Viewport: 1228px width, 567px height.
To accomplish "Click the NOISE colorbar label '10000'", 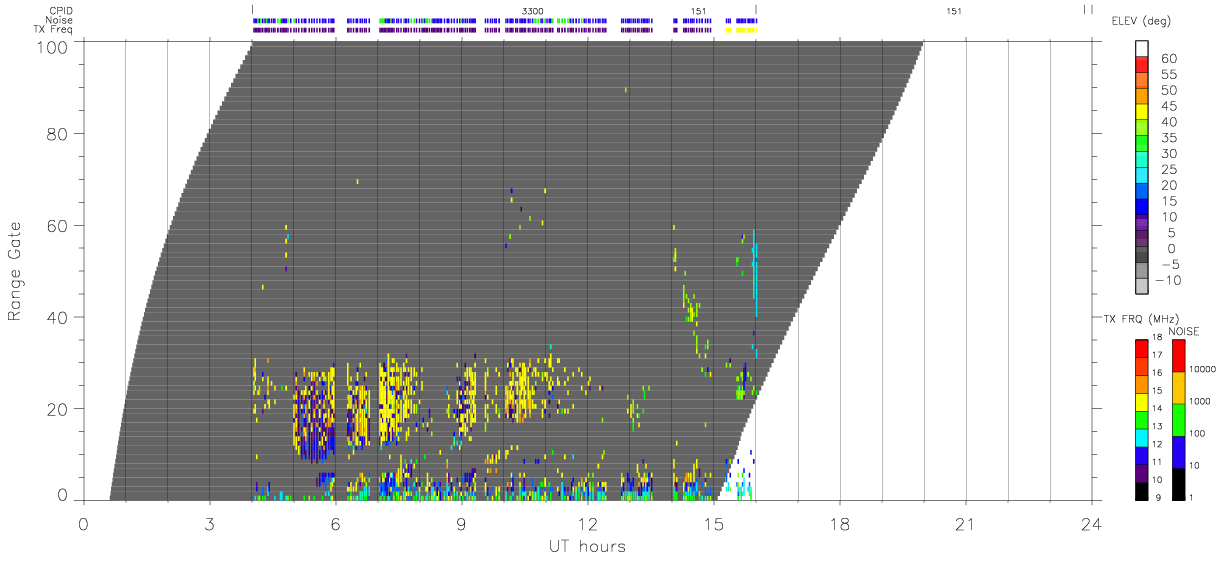I will pos(1203,369).
